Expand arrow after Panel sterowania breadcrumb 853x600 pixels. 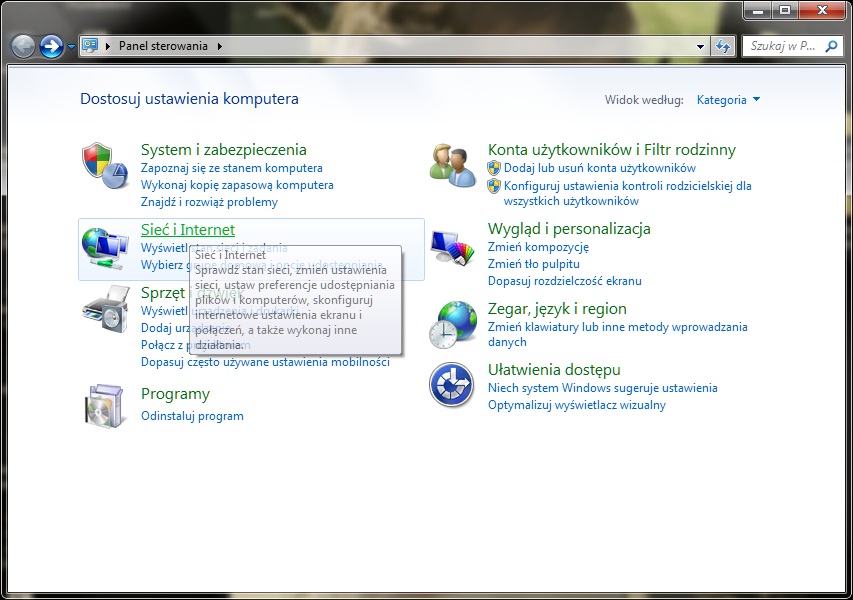[220, 46]
